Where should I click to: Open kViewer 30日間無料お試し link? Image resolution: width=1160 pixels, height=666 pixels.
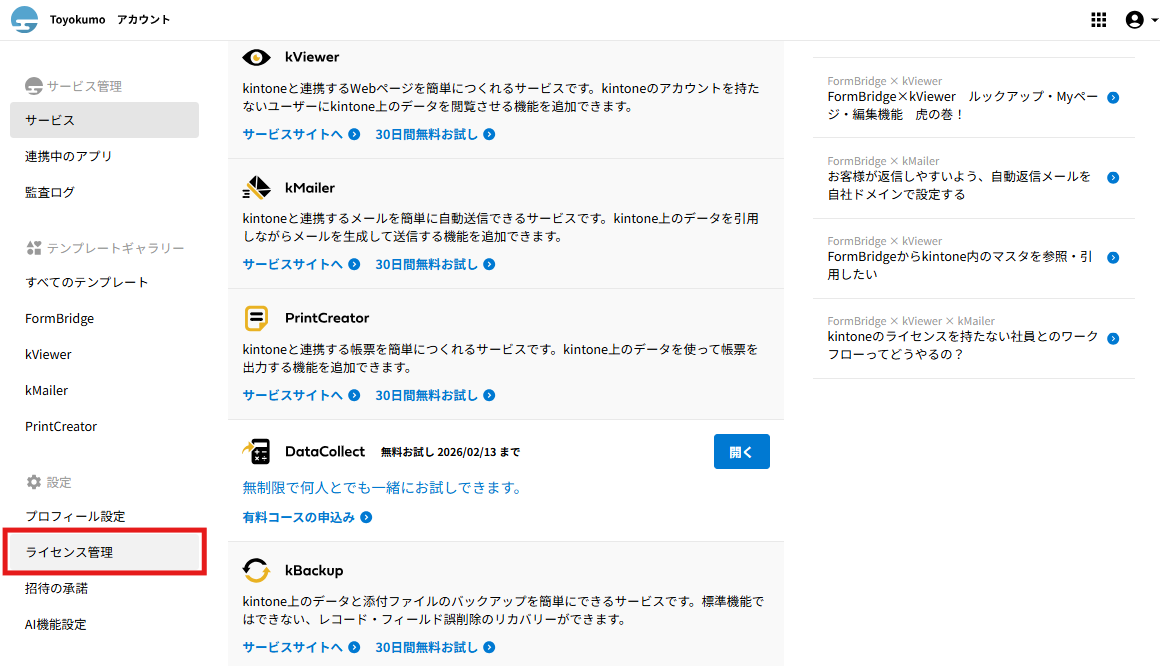click(x=435, y=134)
